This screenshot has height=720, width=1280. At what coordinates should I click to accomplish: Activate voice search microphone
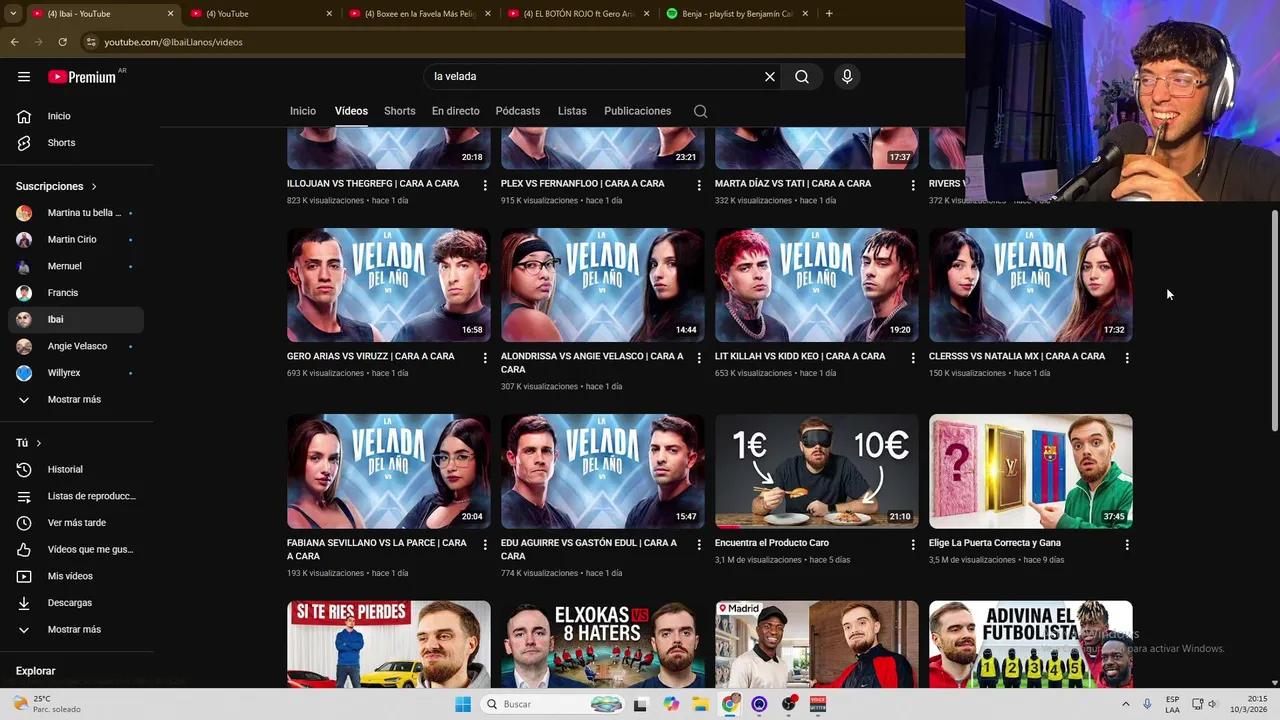coord(847,77)
